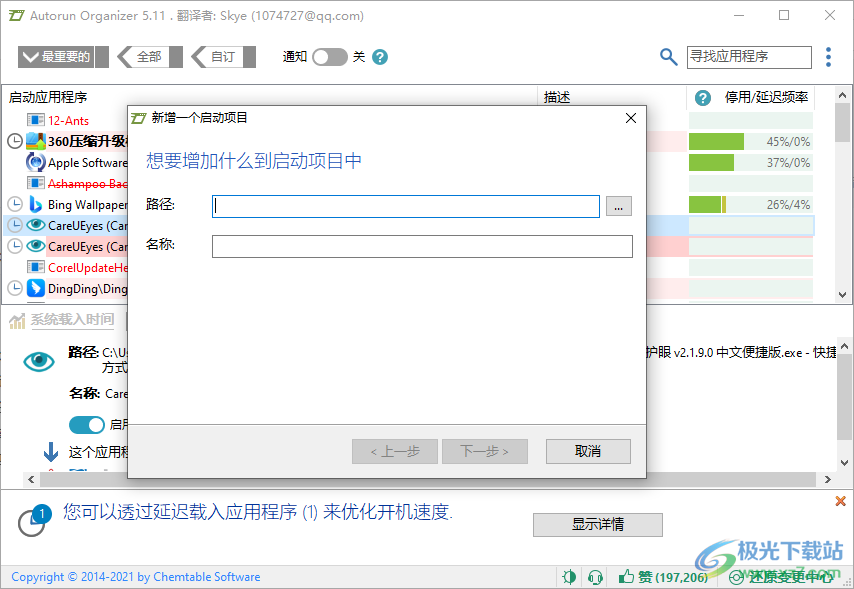The height and width of the screenshot is (589, 854).
Task: Click the Bing Wallpaper icon
Action: tap(36, 204)
